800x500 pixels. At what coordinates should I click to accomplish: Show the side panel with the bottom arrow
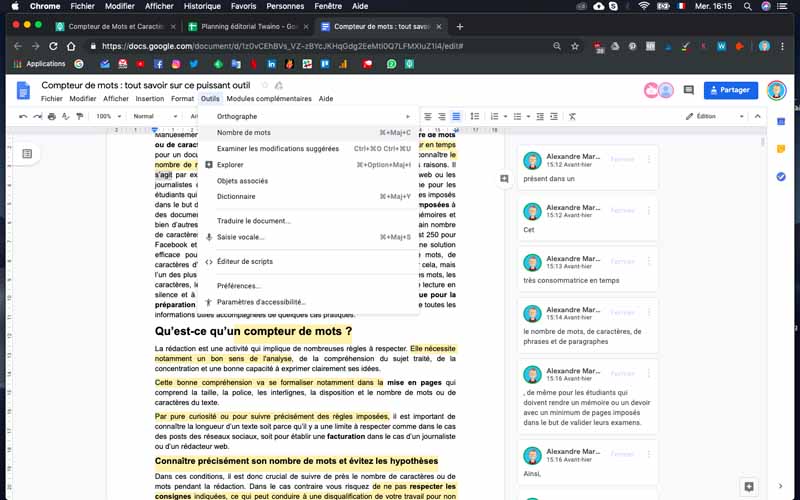click(781, 486)
